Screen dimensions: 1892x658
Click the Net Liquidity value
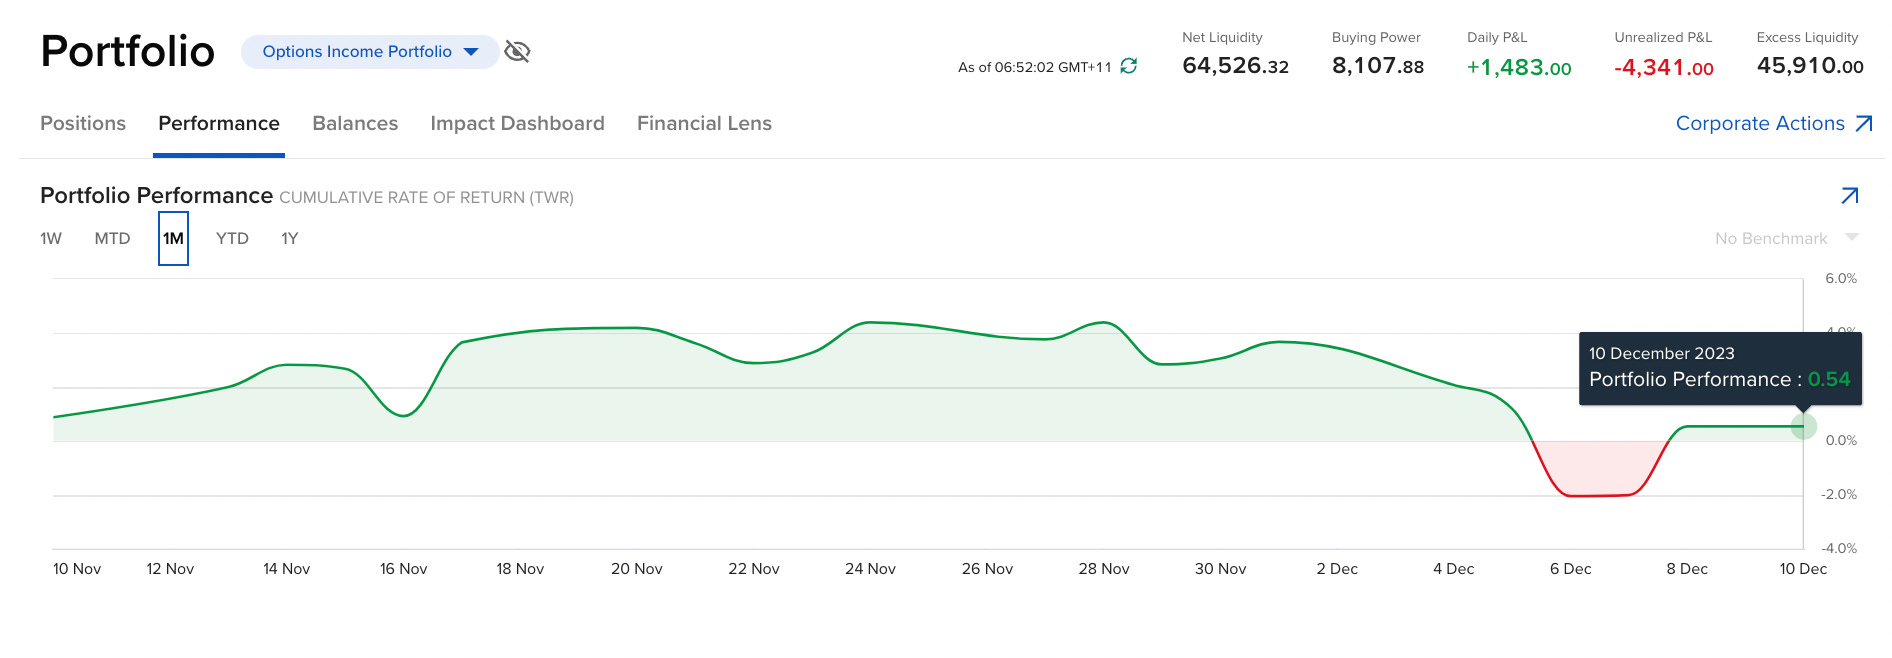(x=1235, y=66)
